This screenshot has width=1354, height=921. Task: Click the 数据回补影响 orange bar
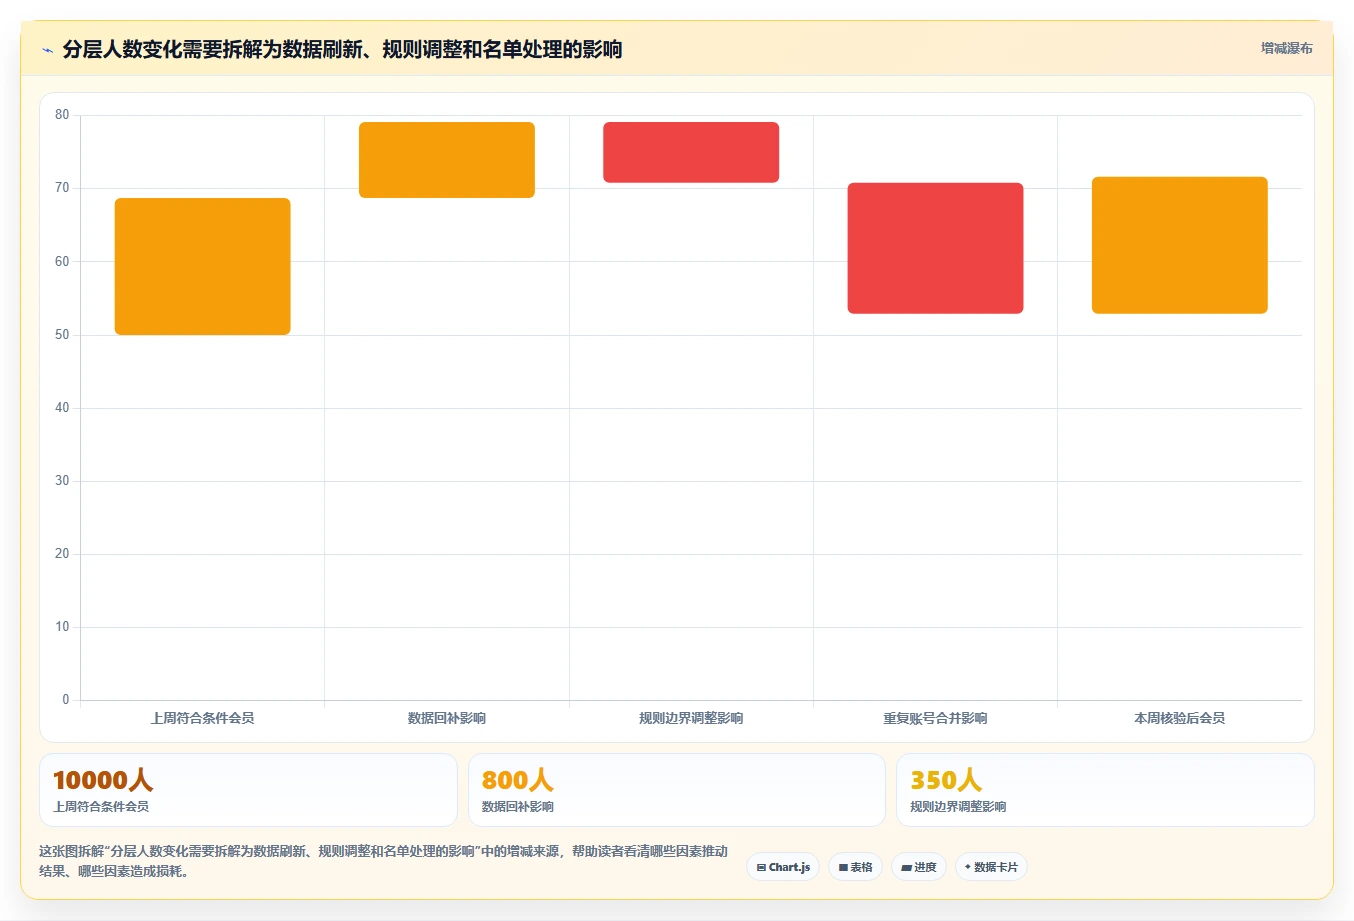tap(447, 160)
